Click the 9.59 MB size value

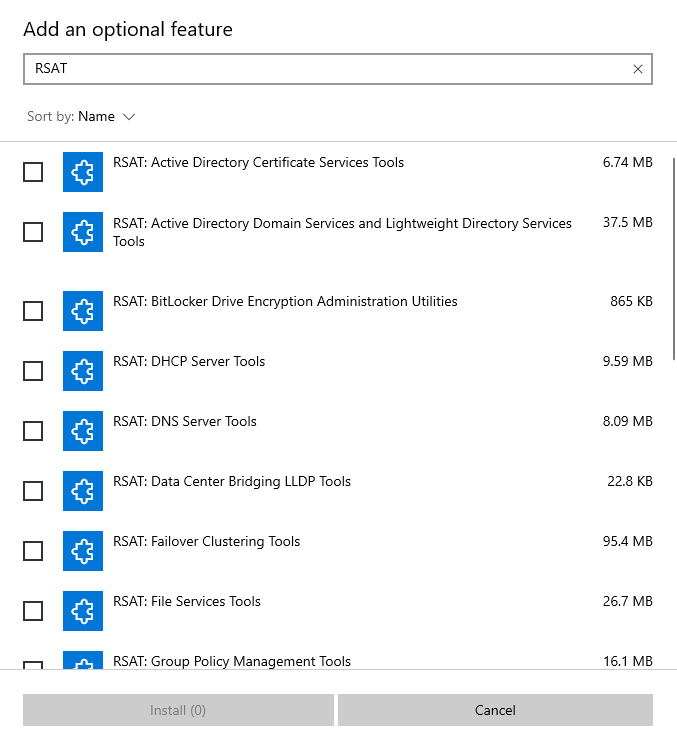627,362
